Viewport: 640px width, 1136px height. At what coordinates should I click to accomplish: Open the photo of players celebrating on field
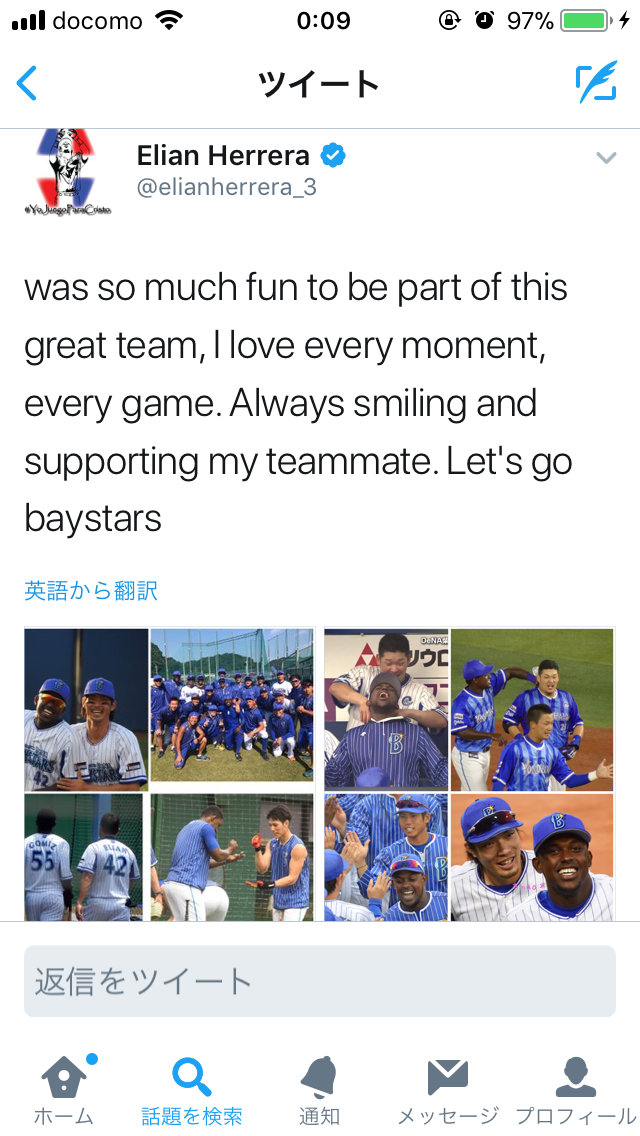click(532, 708)
